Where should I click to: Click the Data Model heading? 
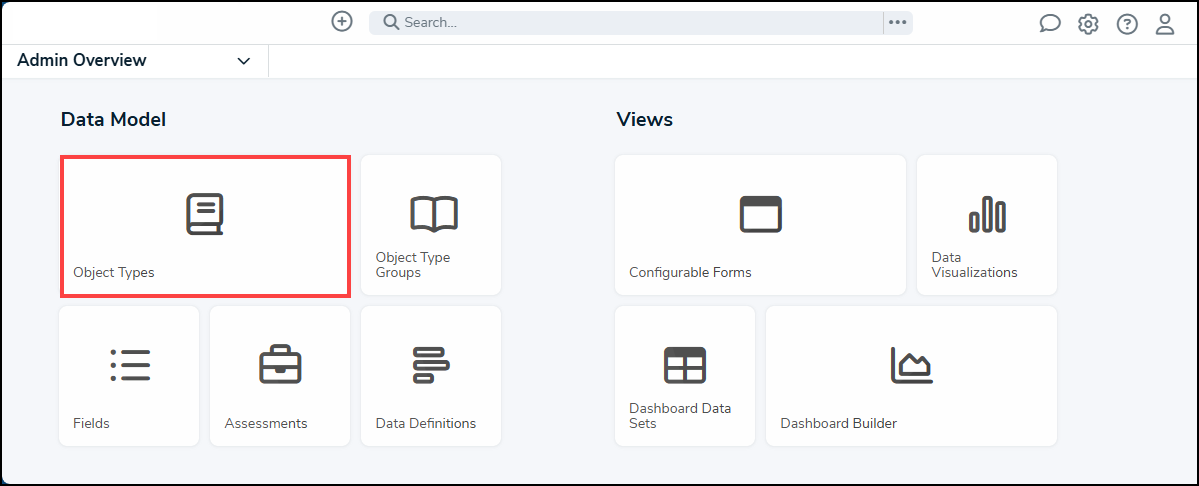point(113,119)
